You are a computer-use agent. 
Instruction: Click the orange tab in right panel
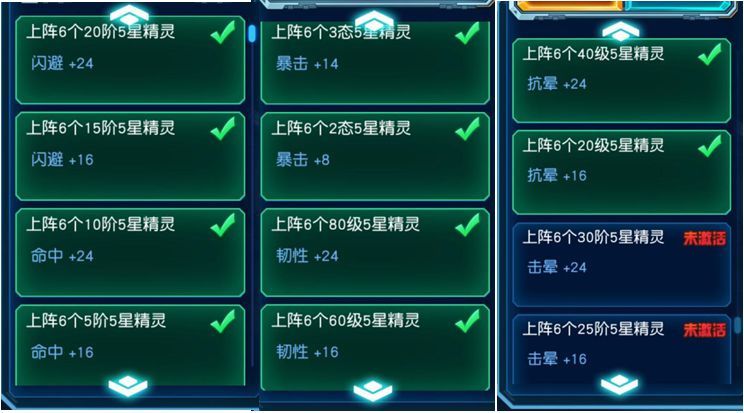pos(570,5)
